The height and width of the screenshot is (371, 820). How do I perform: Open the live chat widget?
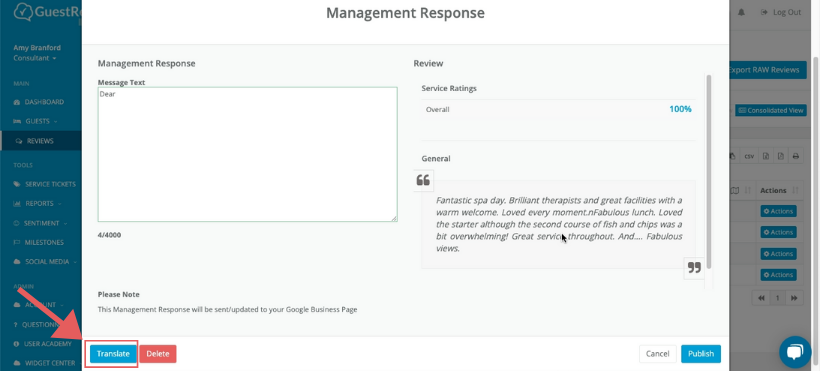[795, 352]
